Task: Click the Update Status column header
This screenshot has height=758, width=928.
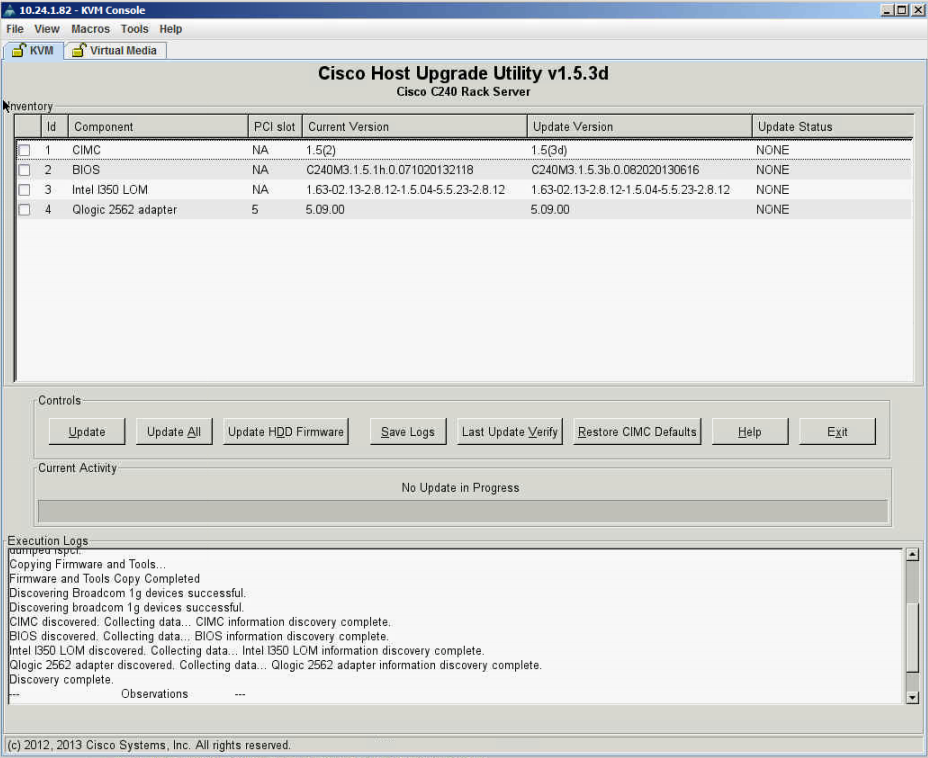Action: coord(833,127)
